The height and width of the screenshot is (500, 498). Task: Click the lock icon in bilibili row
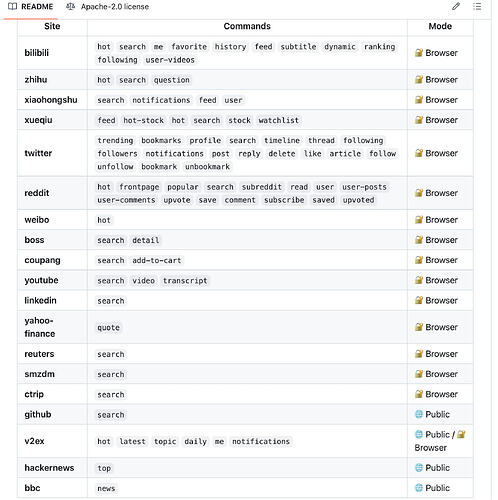click(x=419, y=53)
